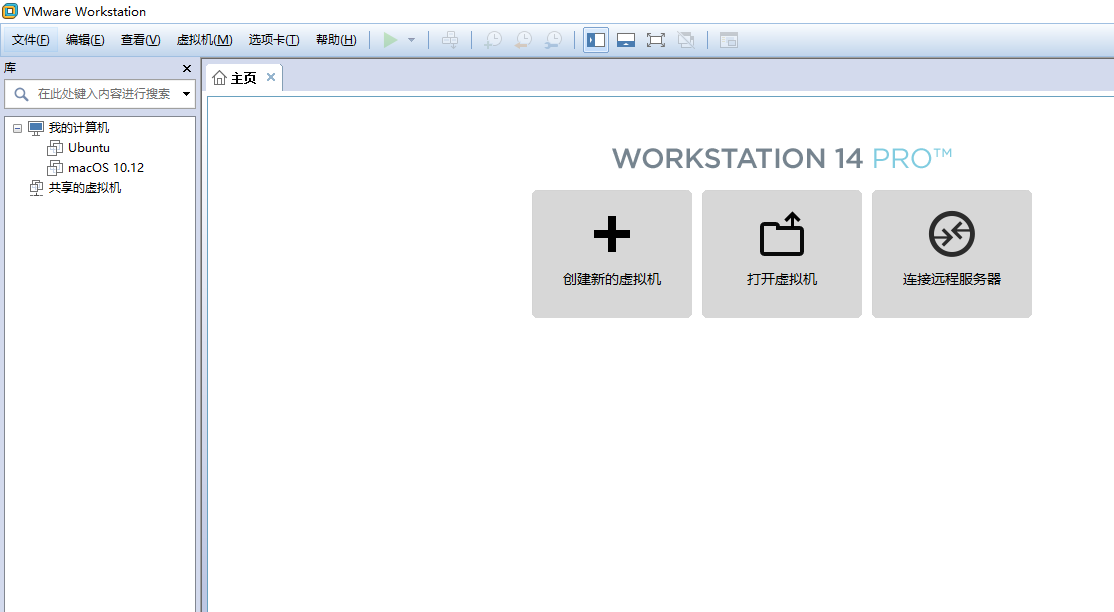Click the macOS 10.12 VM icon

(55, 168)
